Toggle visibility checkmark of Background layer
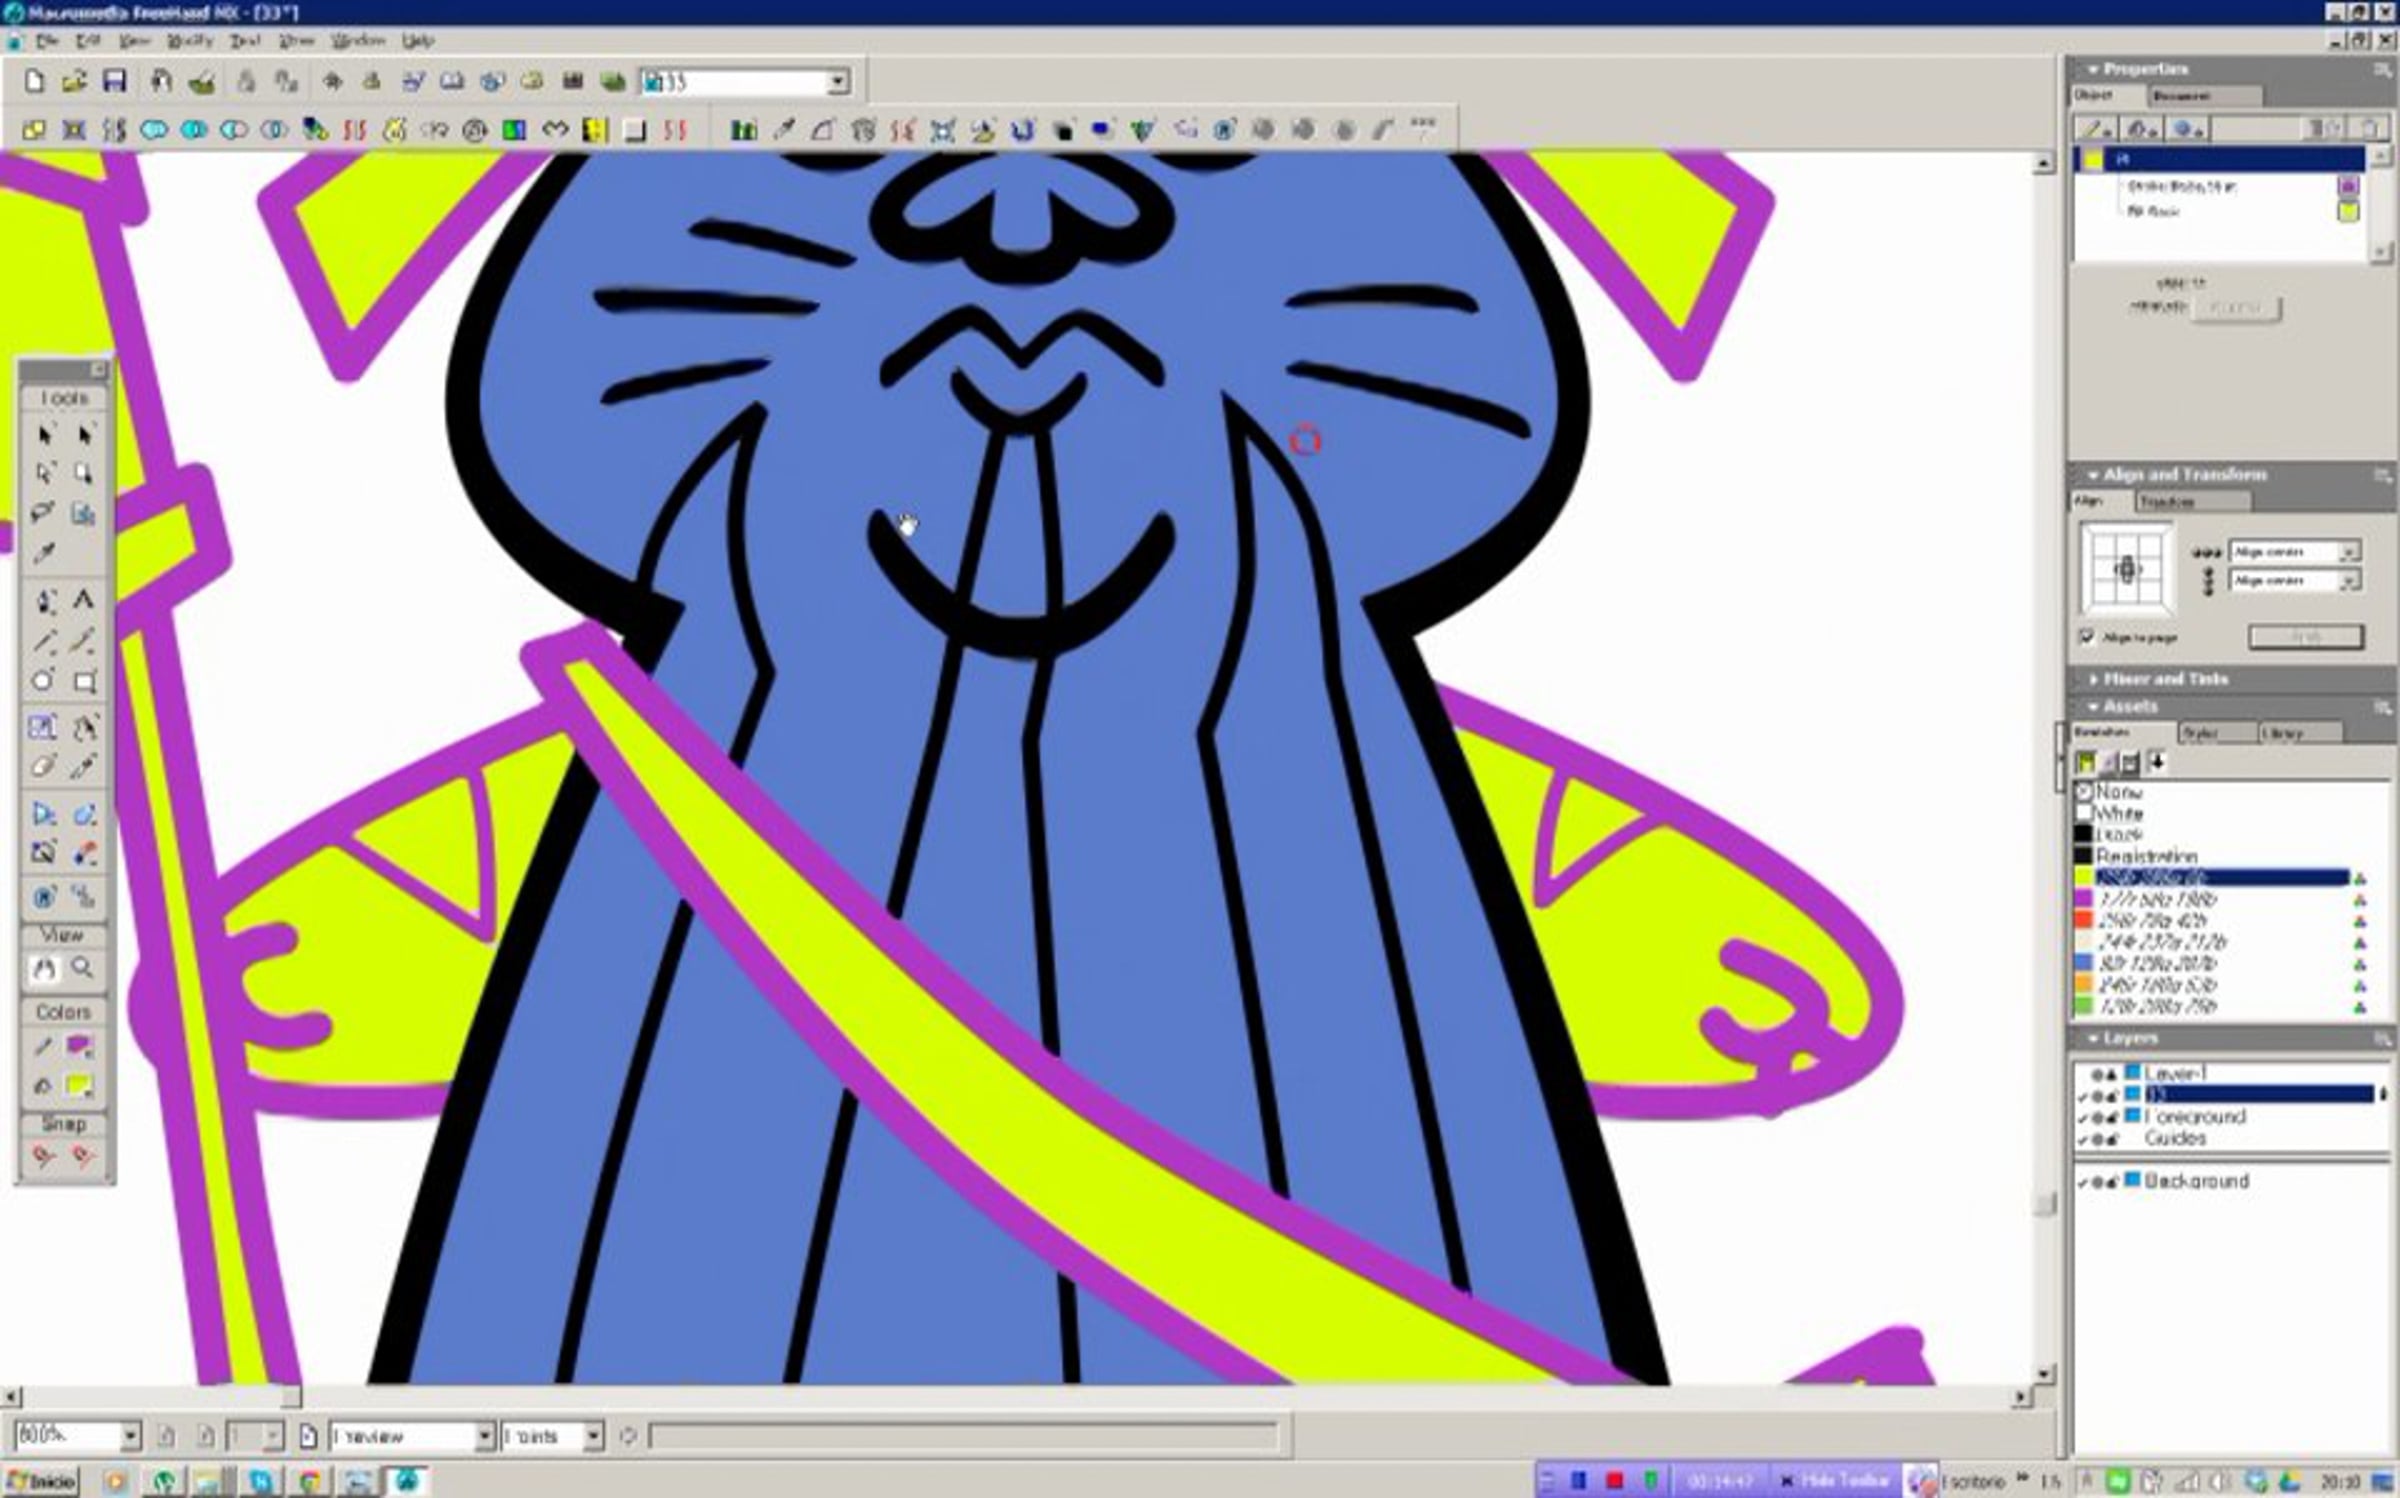This screenshot has height=1498, width=2400. pos(2083,1182)
